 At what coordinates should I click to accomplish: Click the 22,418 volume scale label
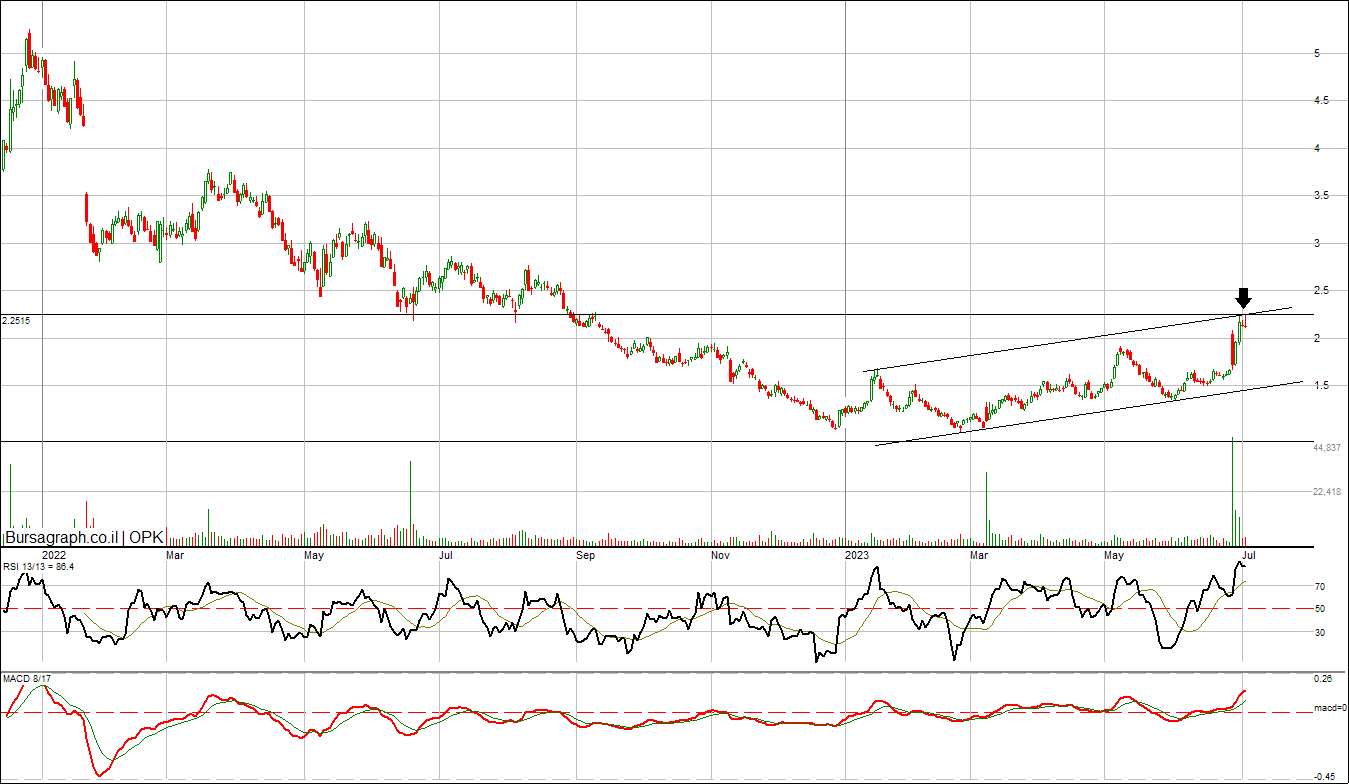[1326, 492]
